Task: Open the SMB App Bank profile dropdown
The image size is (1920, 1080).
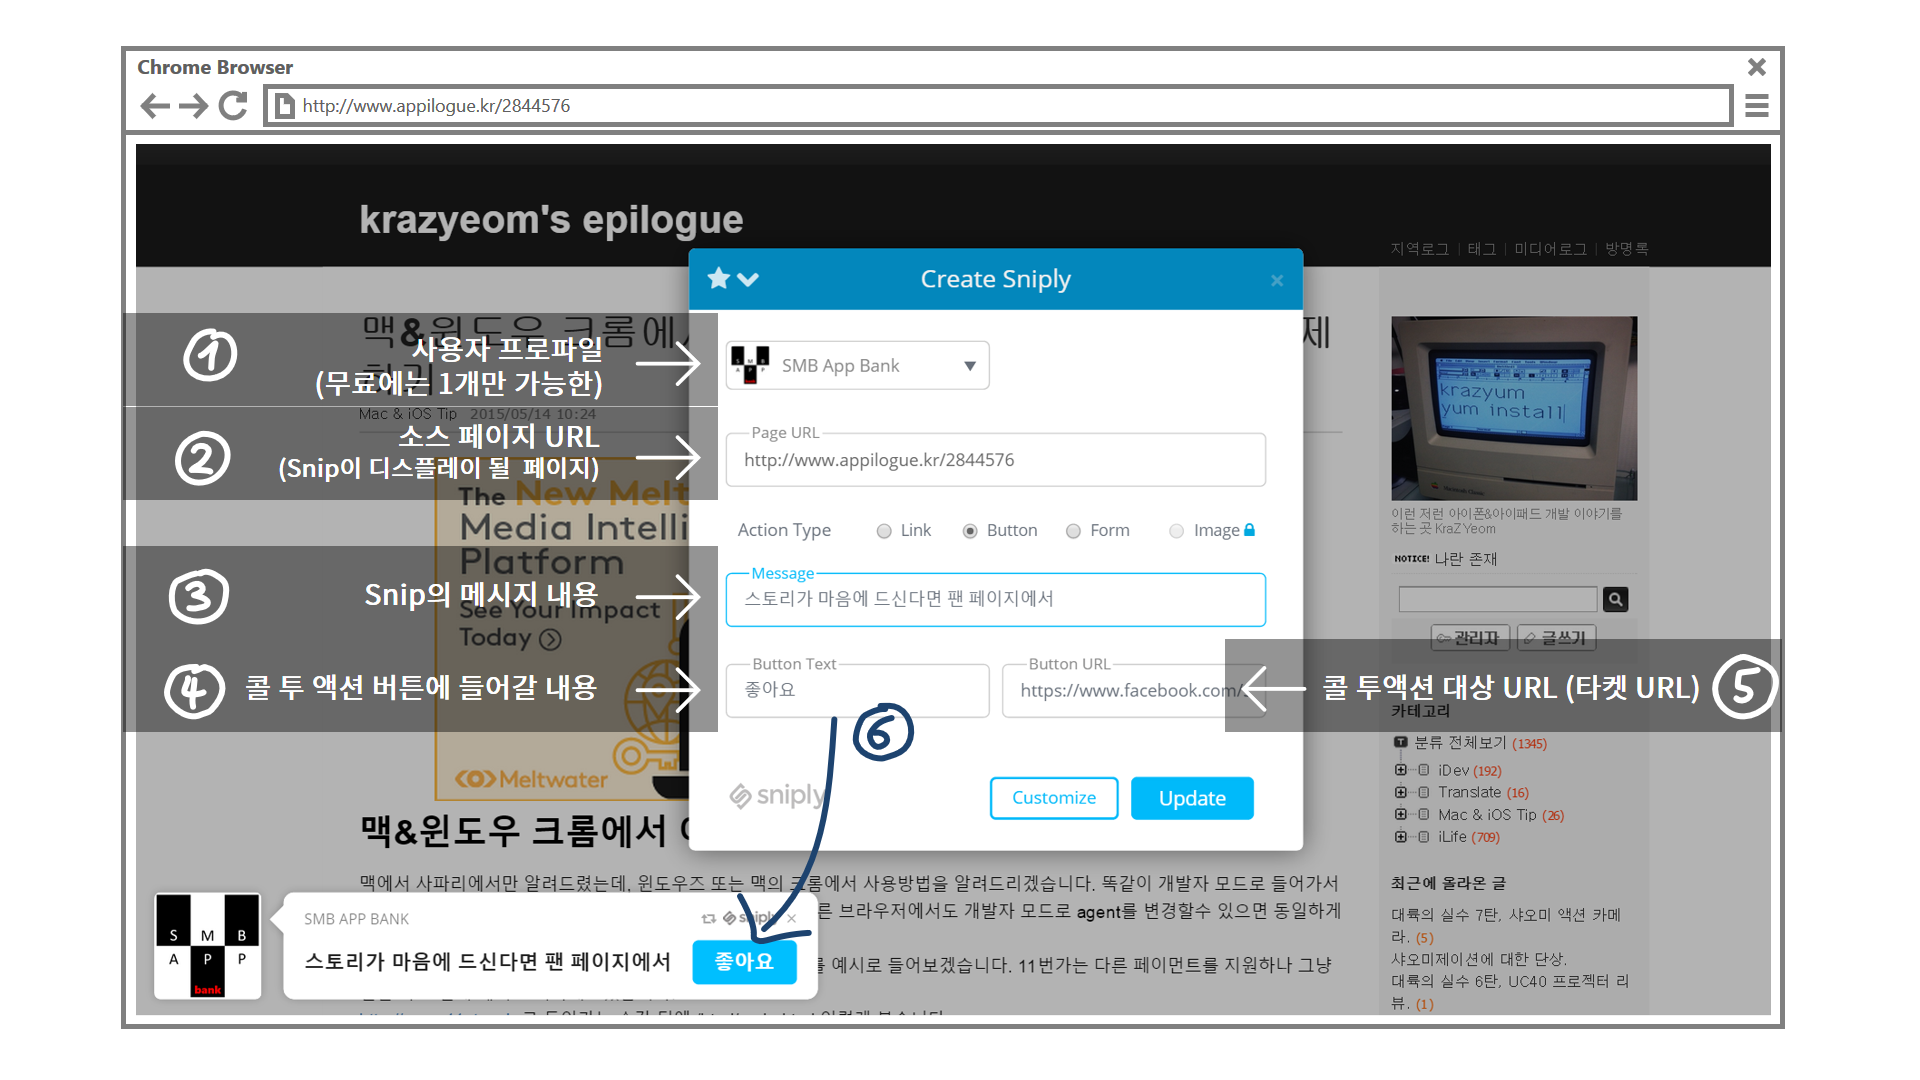Action: coord(858,366)
